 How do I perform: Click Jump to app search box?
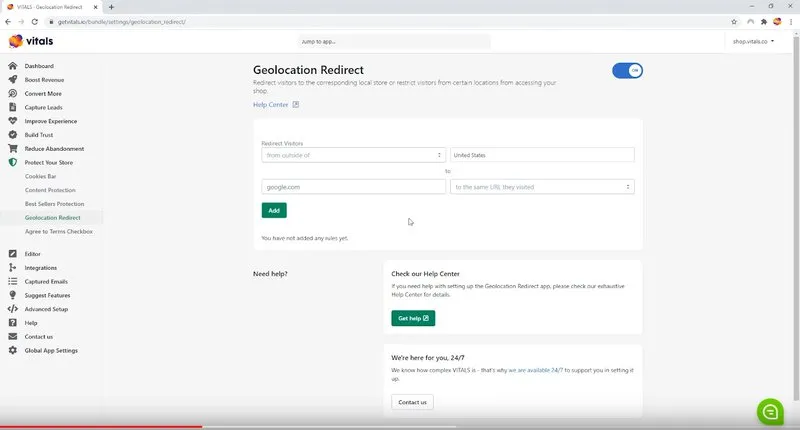click(394, 41)
